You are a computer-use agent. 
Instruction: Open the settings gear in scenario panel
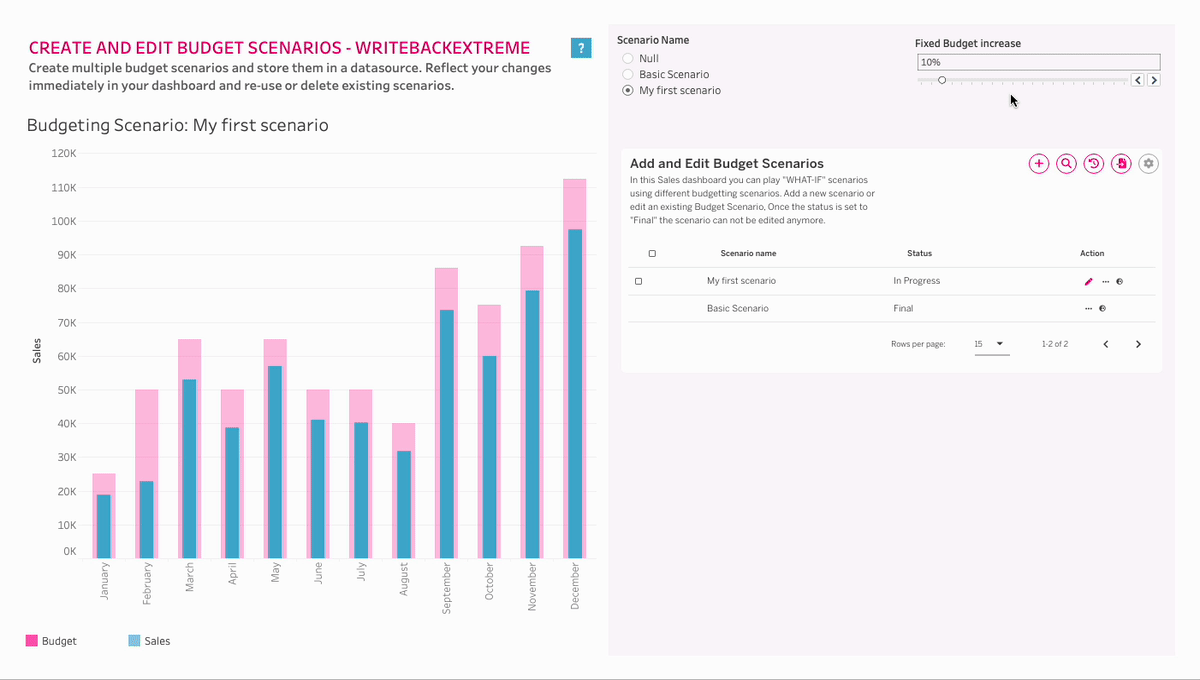(1149, 163)
